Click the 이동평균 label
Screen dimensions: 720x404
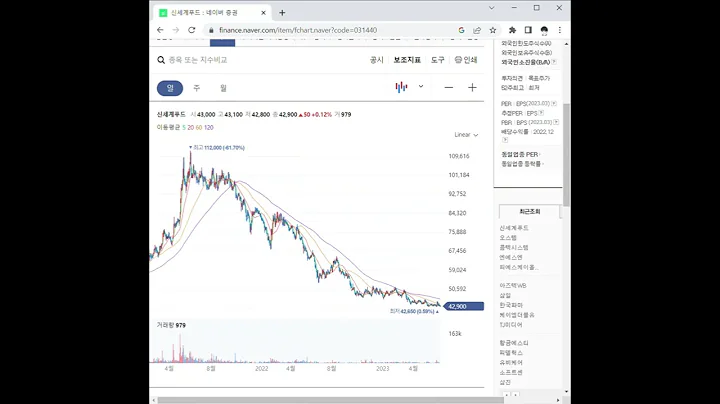[x=168, y=128]
